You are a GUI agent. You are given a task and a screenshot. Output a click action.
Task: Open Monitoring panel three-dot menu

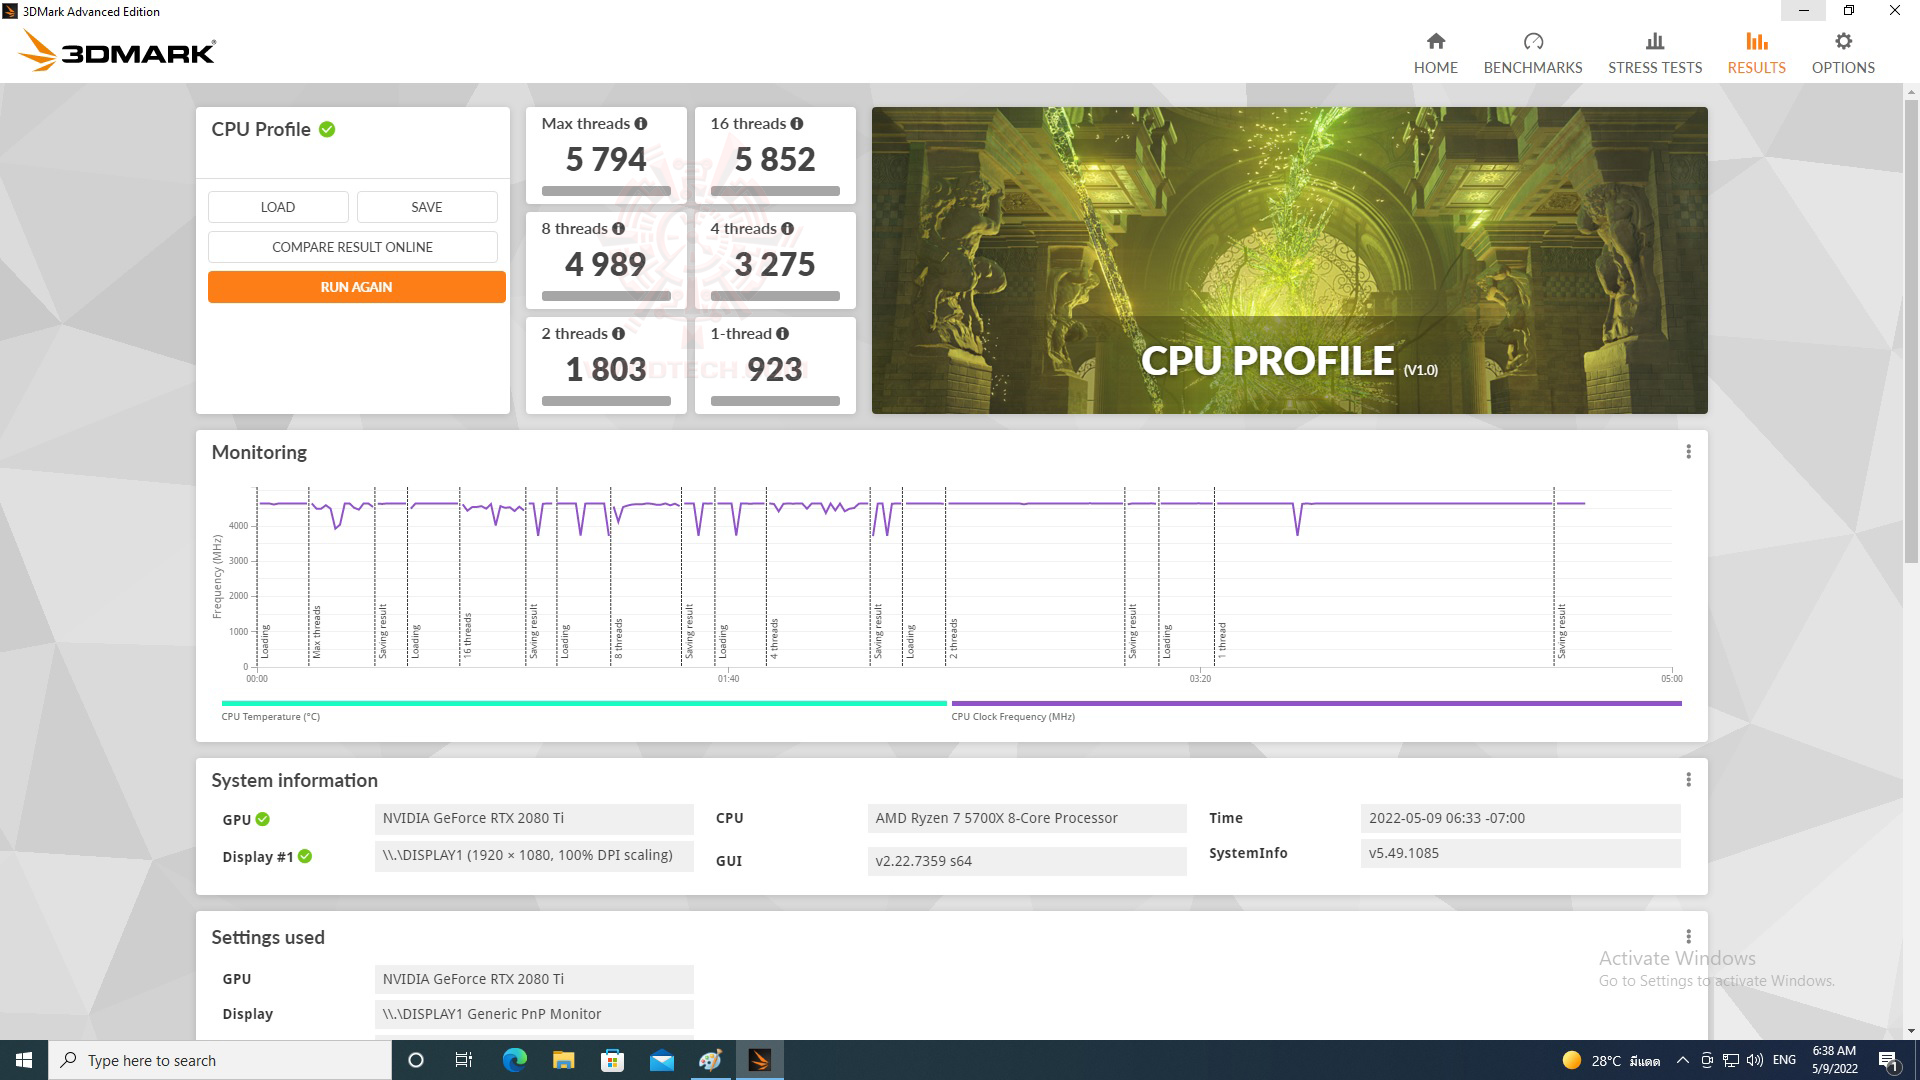click(1688, 452)
